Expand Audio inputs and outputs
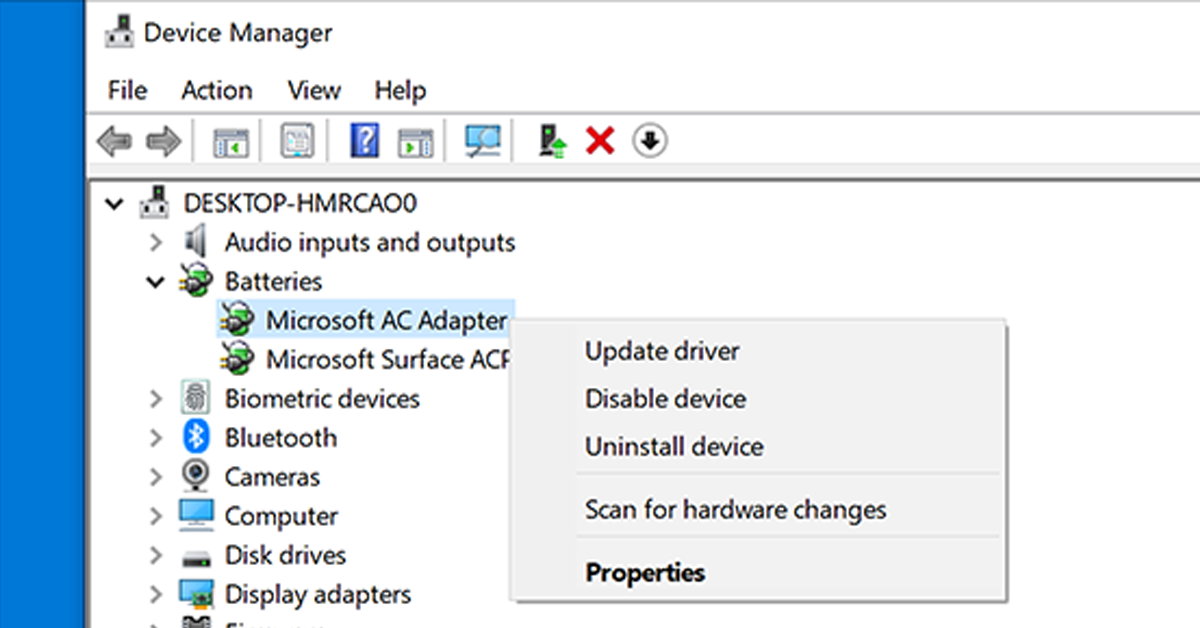The image size is (1200, 628). coord(156,243)
